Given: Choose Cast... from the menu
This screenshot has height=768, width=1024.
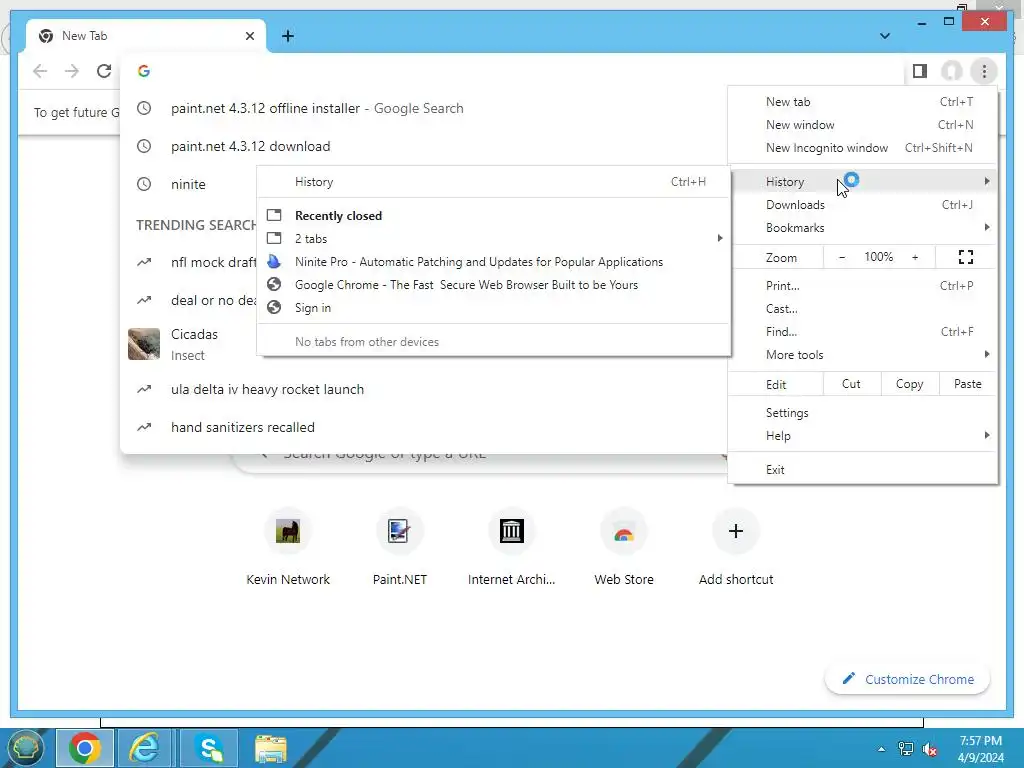Looking at the screenshot, I should 863,309.
